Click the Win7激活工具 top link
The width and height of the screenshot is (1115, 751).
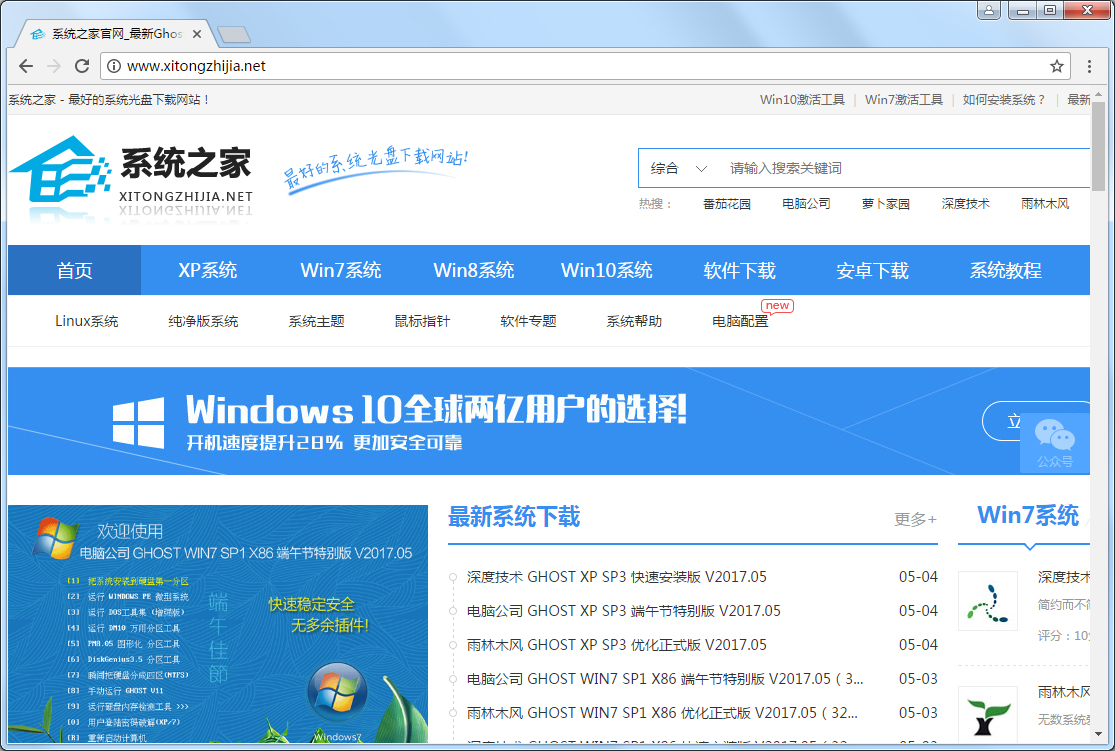point(904,100)
